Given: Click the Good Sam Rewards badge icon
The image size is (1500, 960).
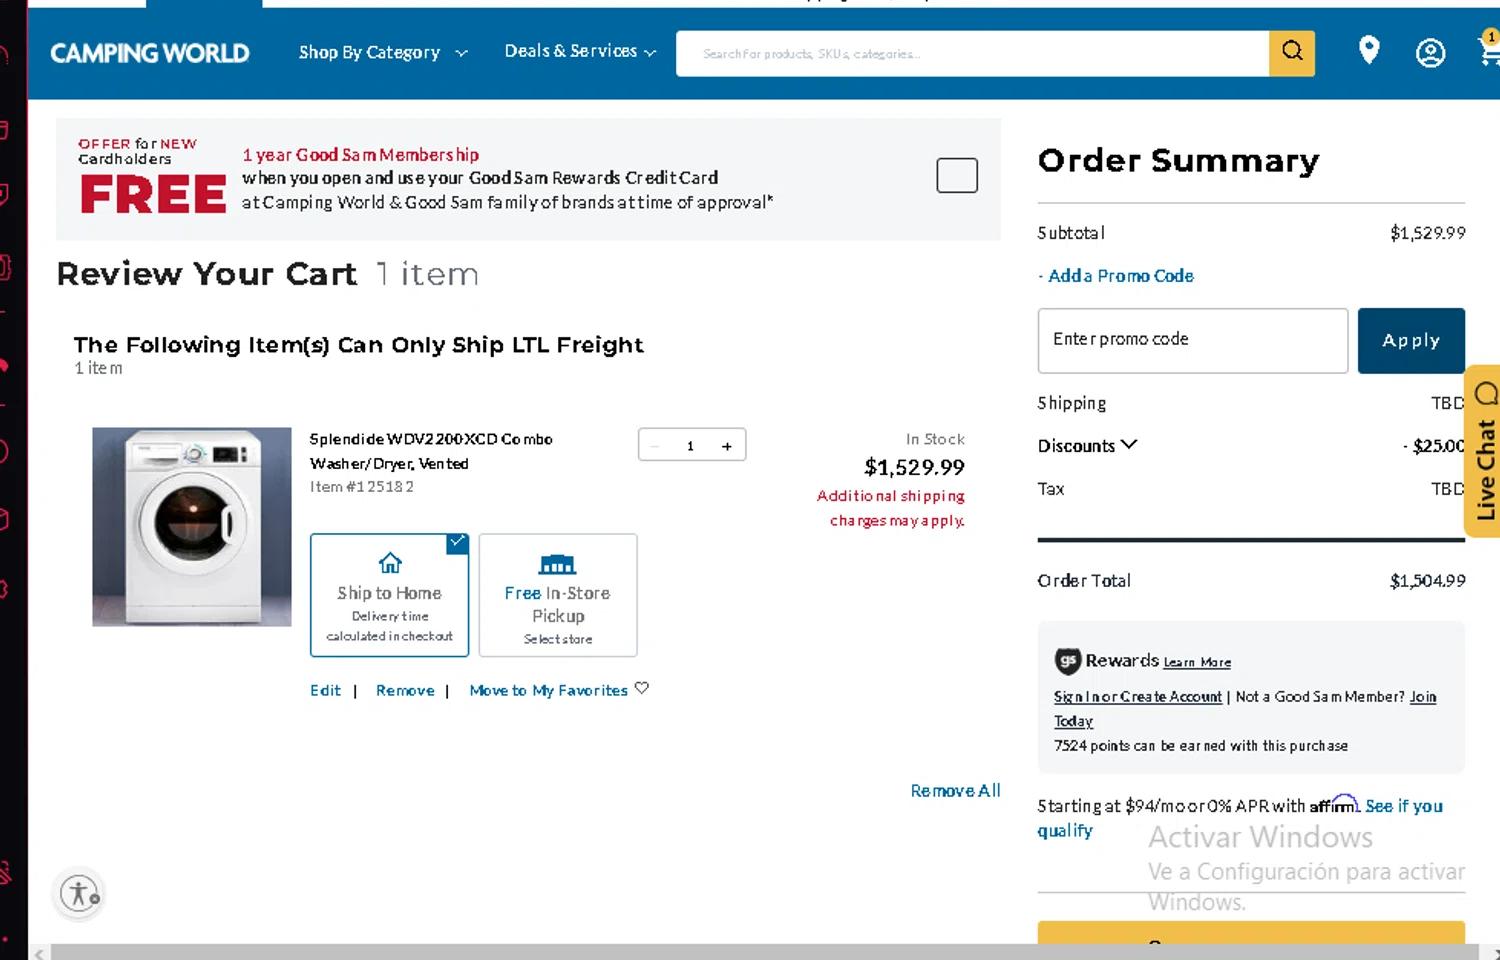Looking at the screenshot, I should point(1068,661).
